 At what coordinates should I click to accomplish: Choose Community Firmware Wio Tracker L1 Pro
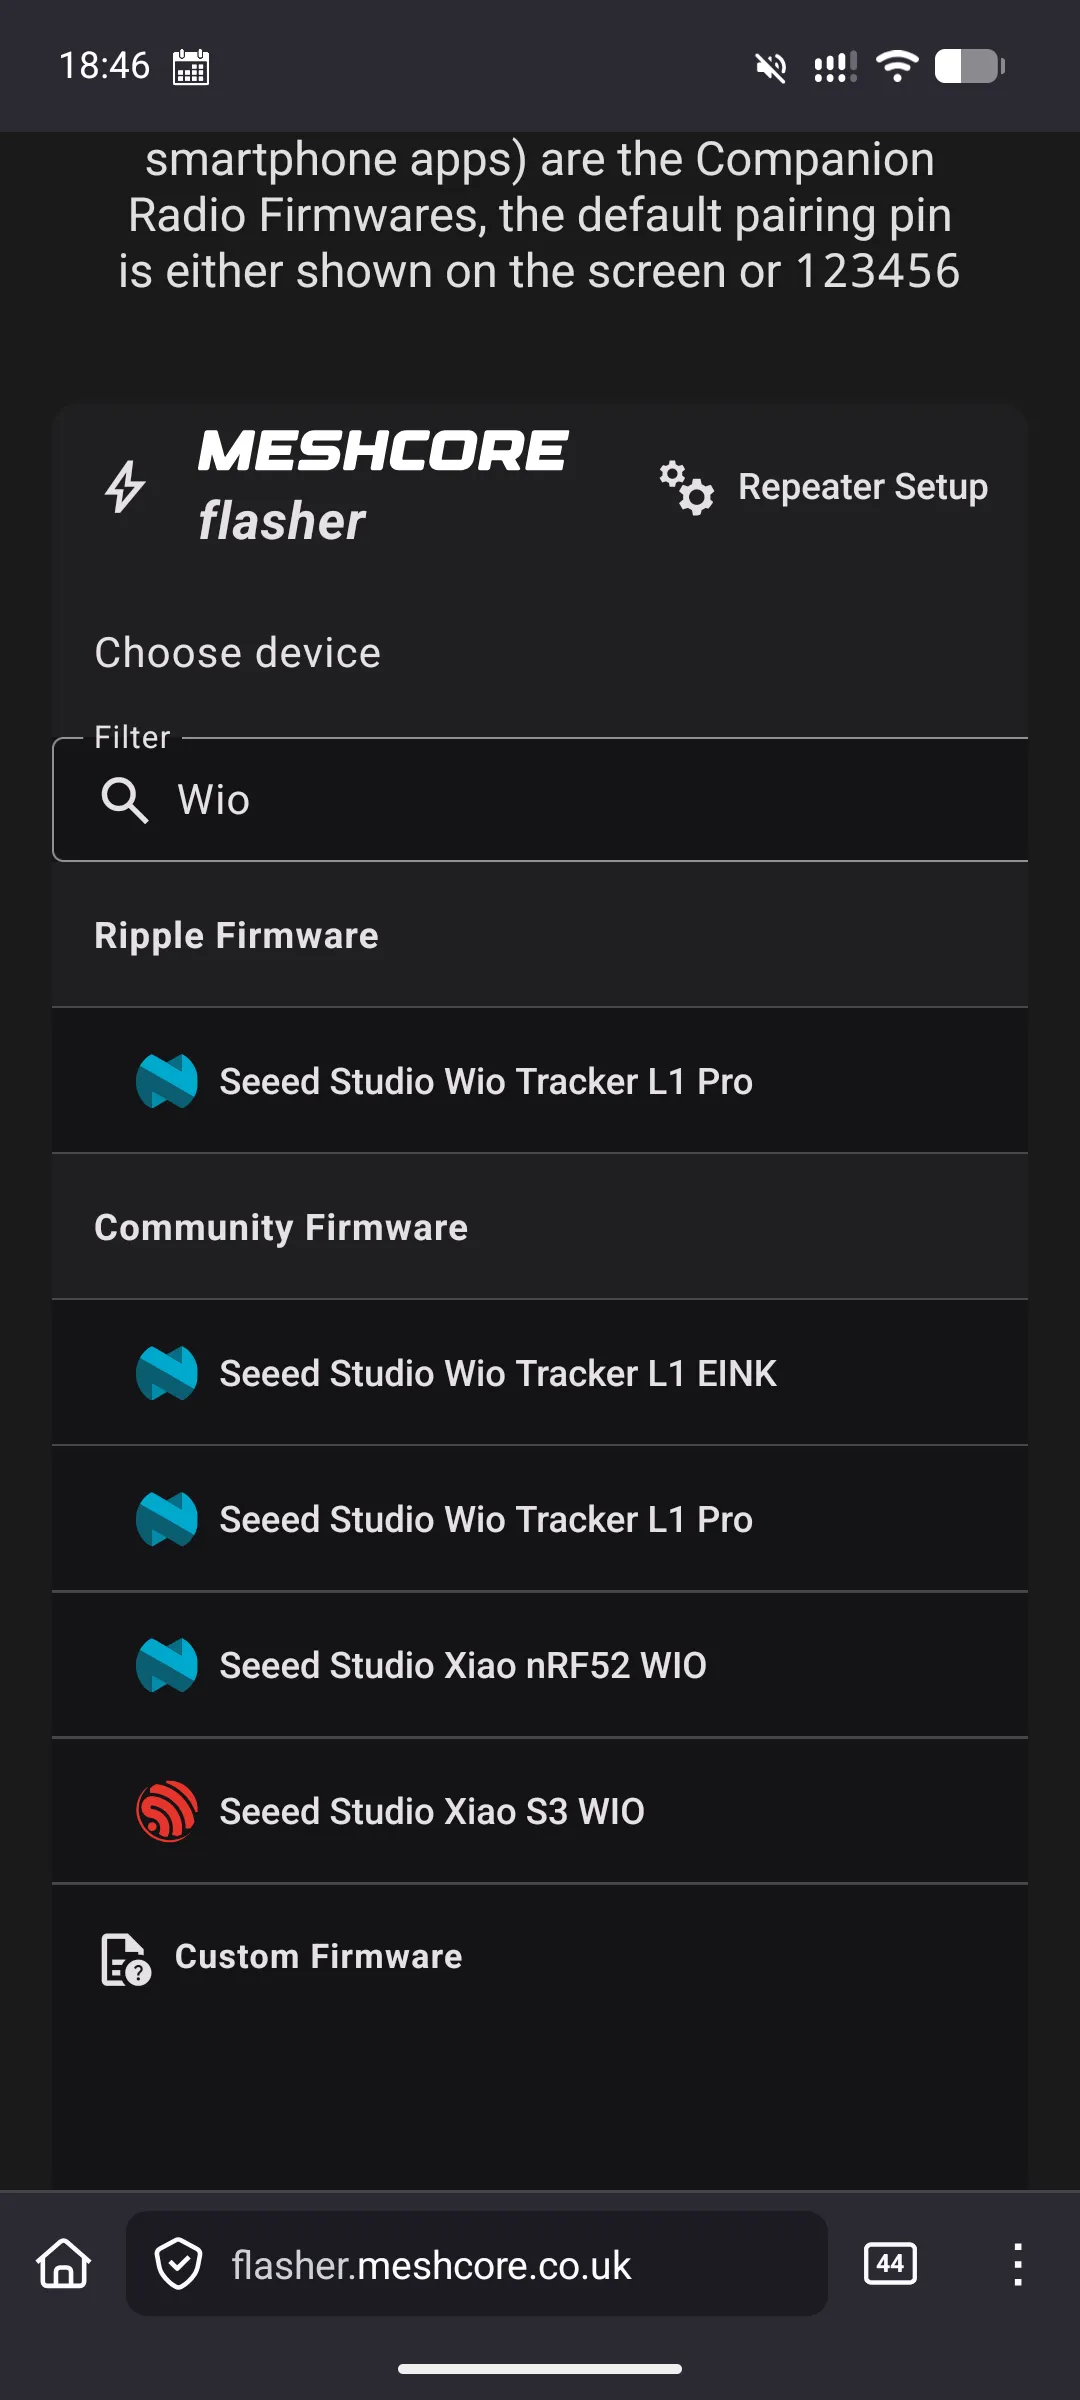coord(540,1519)
